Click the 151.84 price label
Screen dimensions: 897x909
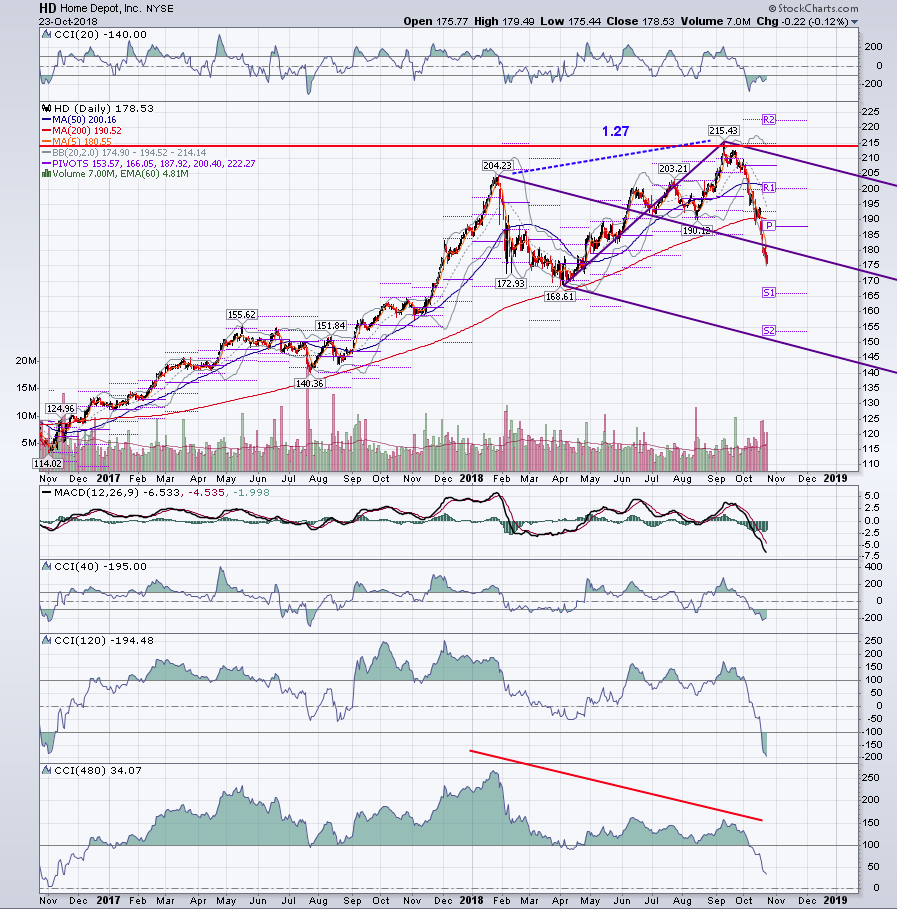point(331,326)
